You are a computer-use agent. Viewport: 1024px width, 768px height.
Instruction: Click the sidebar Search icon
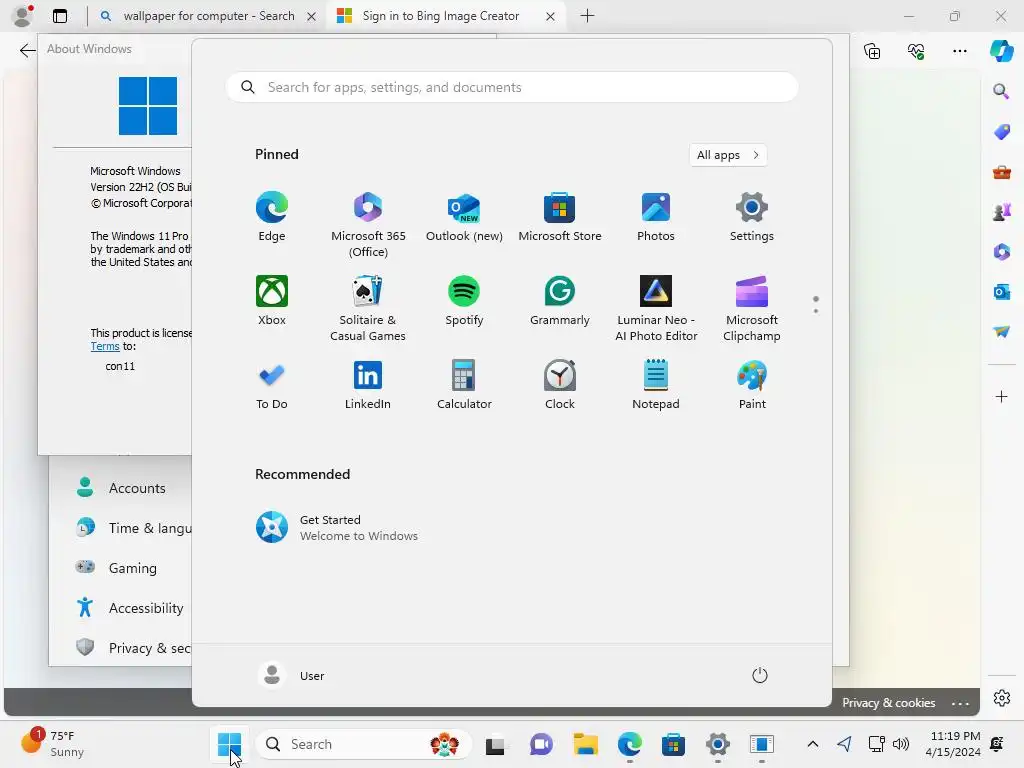tap(1001, 91)
